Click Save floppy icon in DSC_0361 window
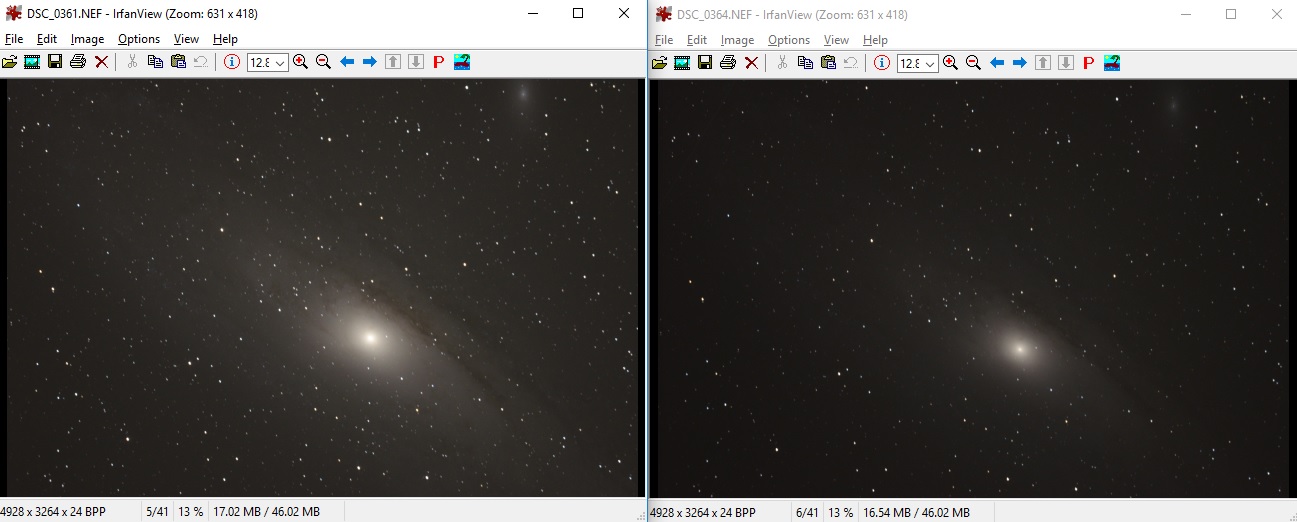1297x522 pixels. (x=55, y=62)
